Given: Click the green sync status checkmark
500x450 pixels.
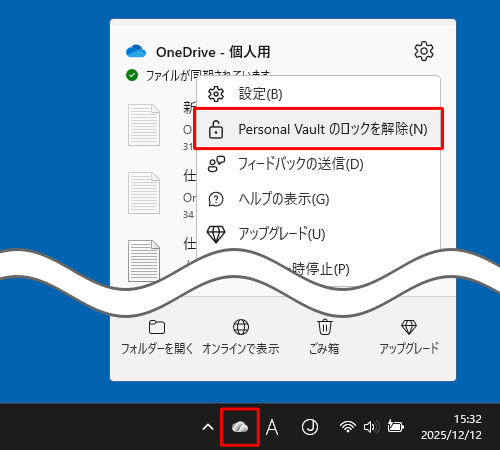Looking at the screenshot, I should click(132, 75).
